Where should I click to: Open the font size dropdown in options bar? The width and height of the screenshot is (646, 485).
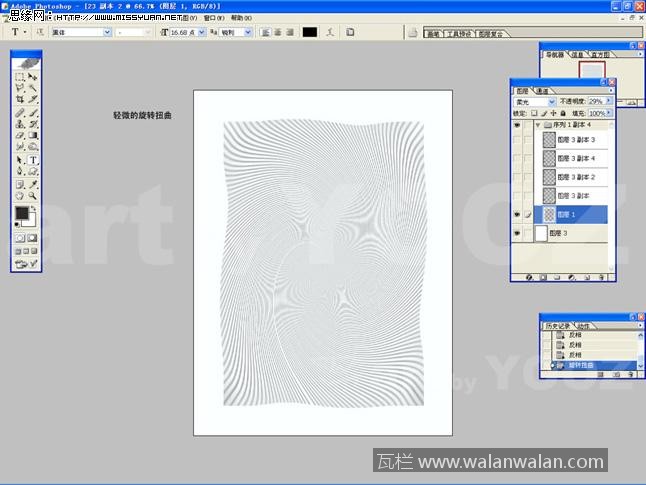(x=202, y=32)
